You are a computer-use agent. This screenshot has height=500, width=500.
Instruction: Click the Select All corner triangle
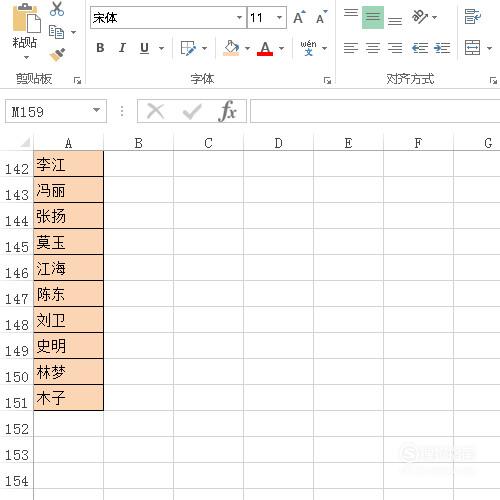pyautogui.click(x=25, y=143)
